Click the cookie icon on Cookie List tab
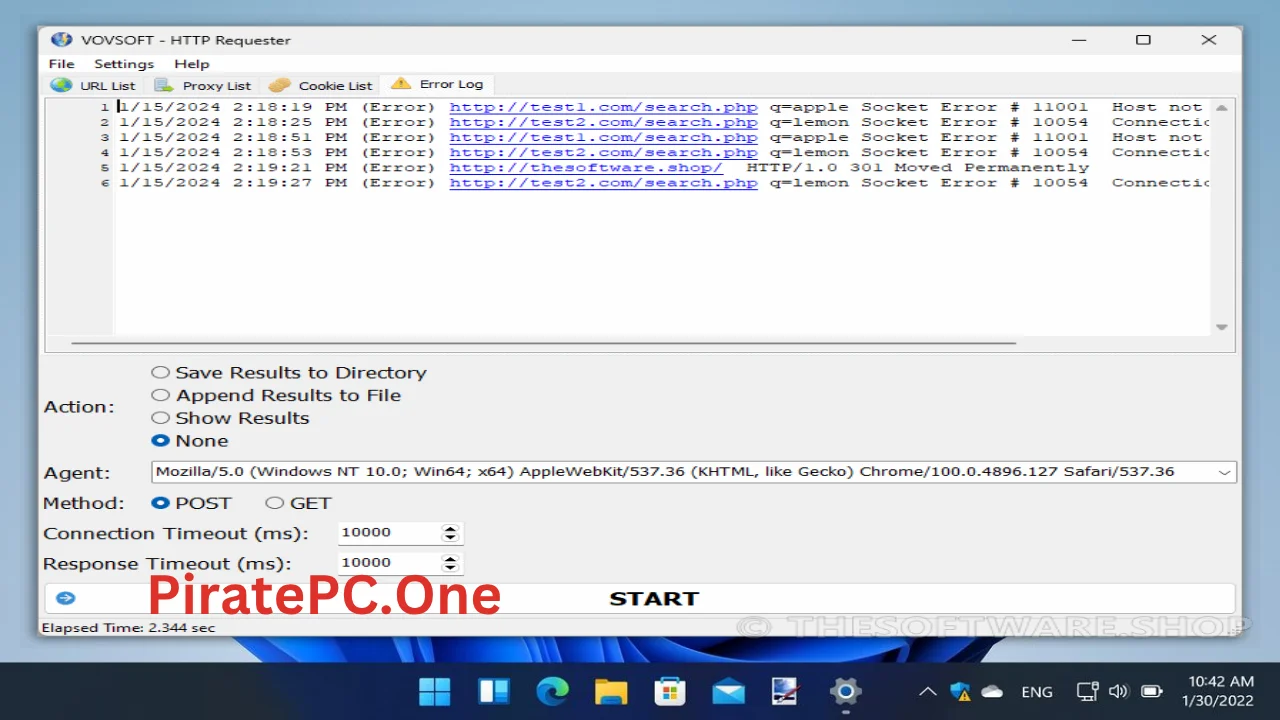Screen dimensions: 1280x720 (x=280, y=85)
